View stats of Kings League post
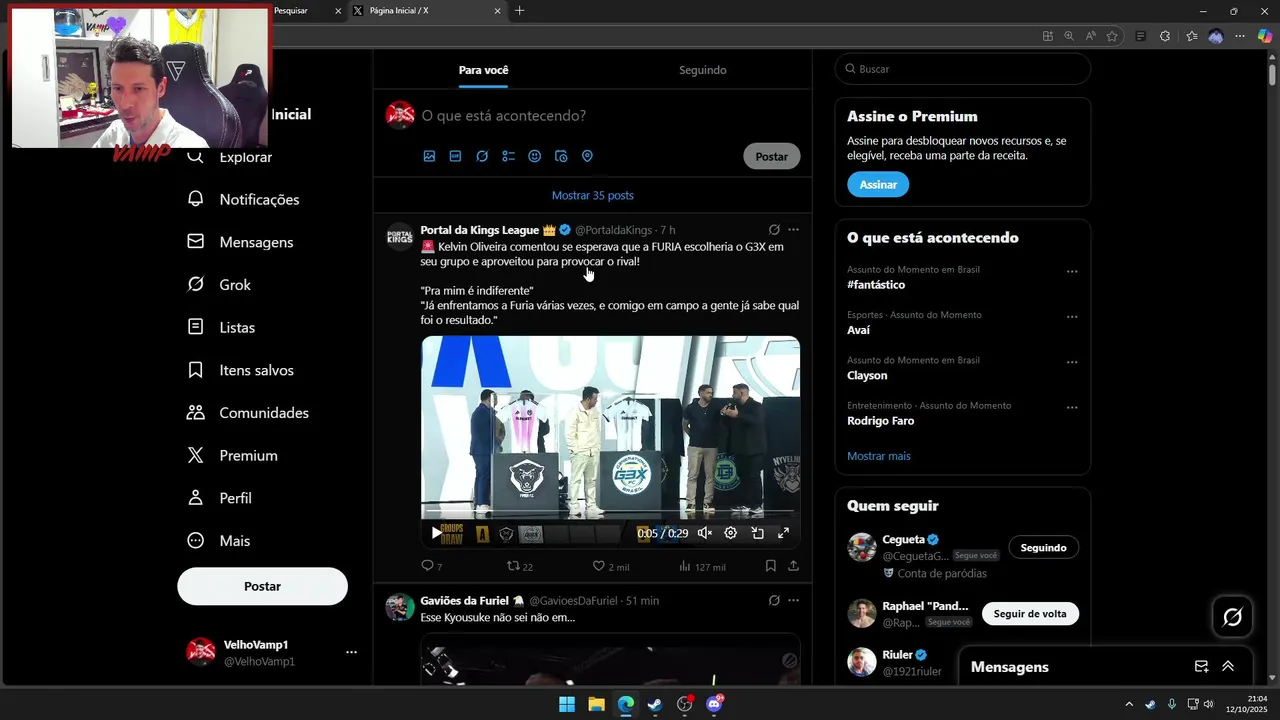 click(702, 566)
